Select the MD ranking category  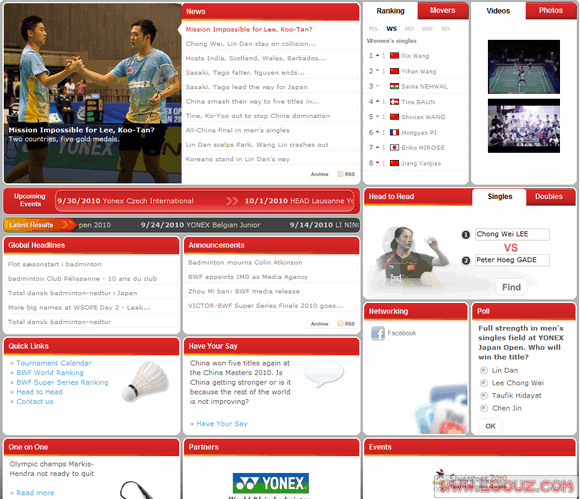point(409,28)
